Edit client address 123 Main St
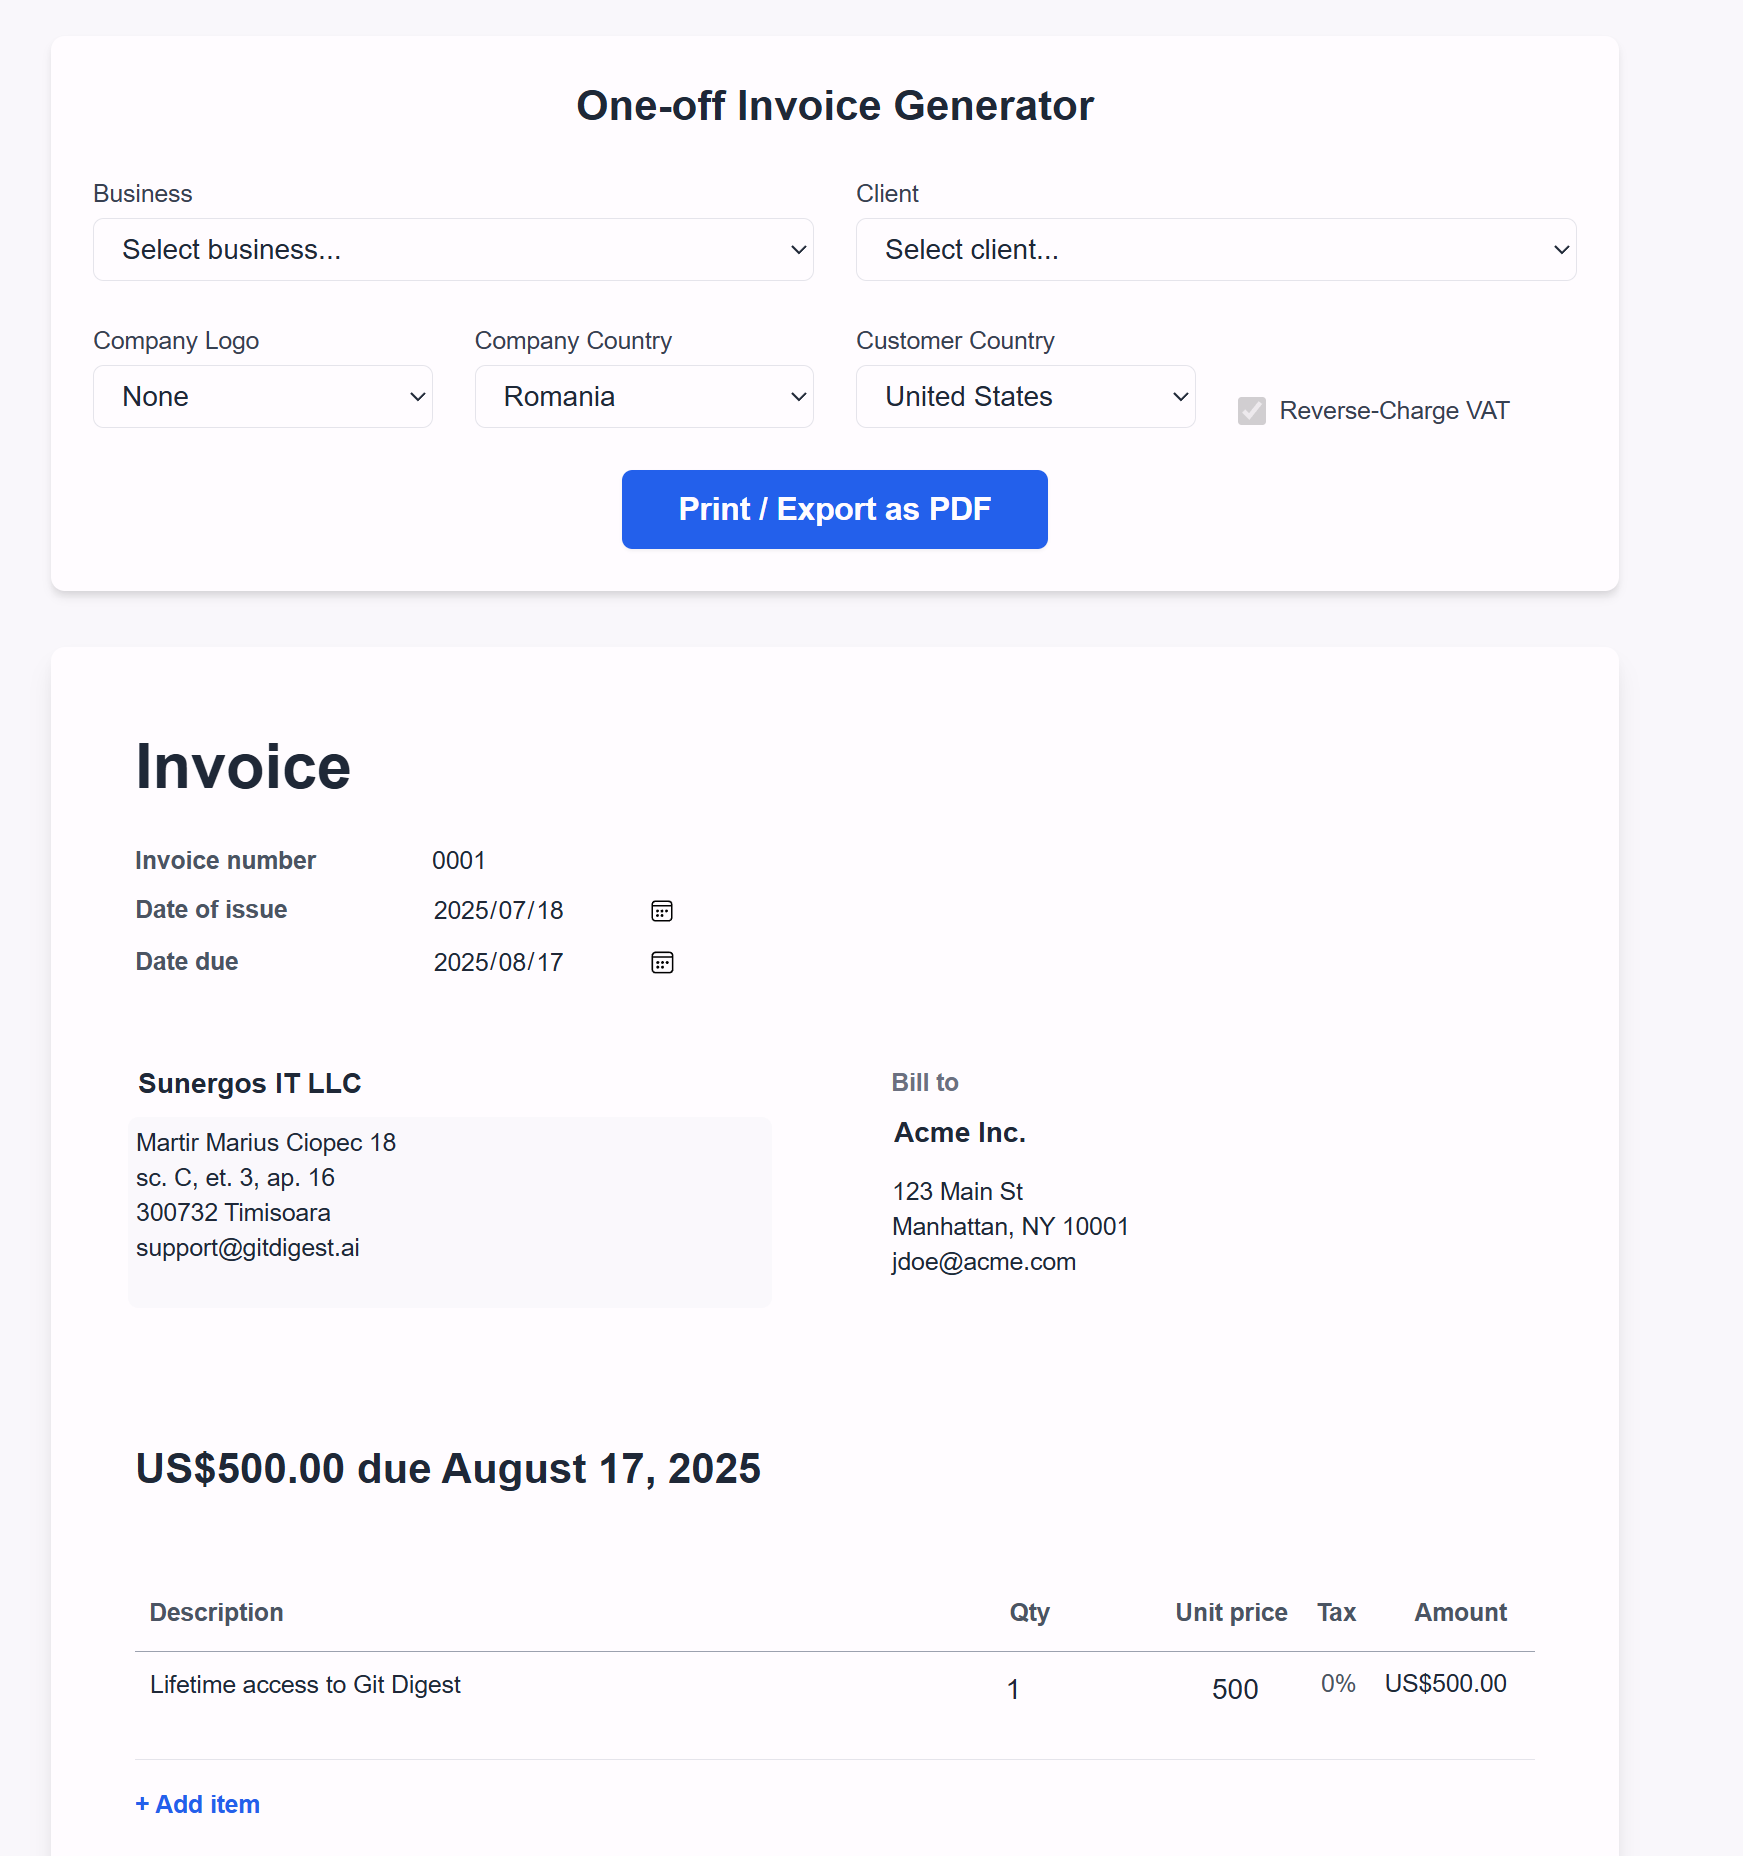 coord(958,1192)
